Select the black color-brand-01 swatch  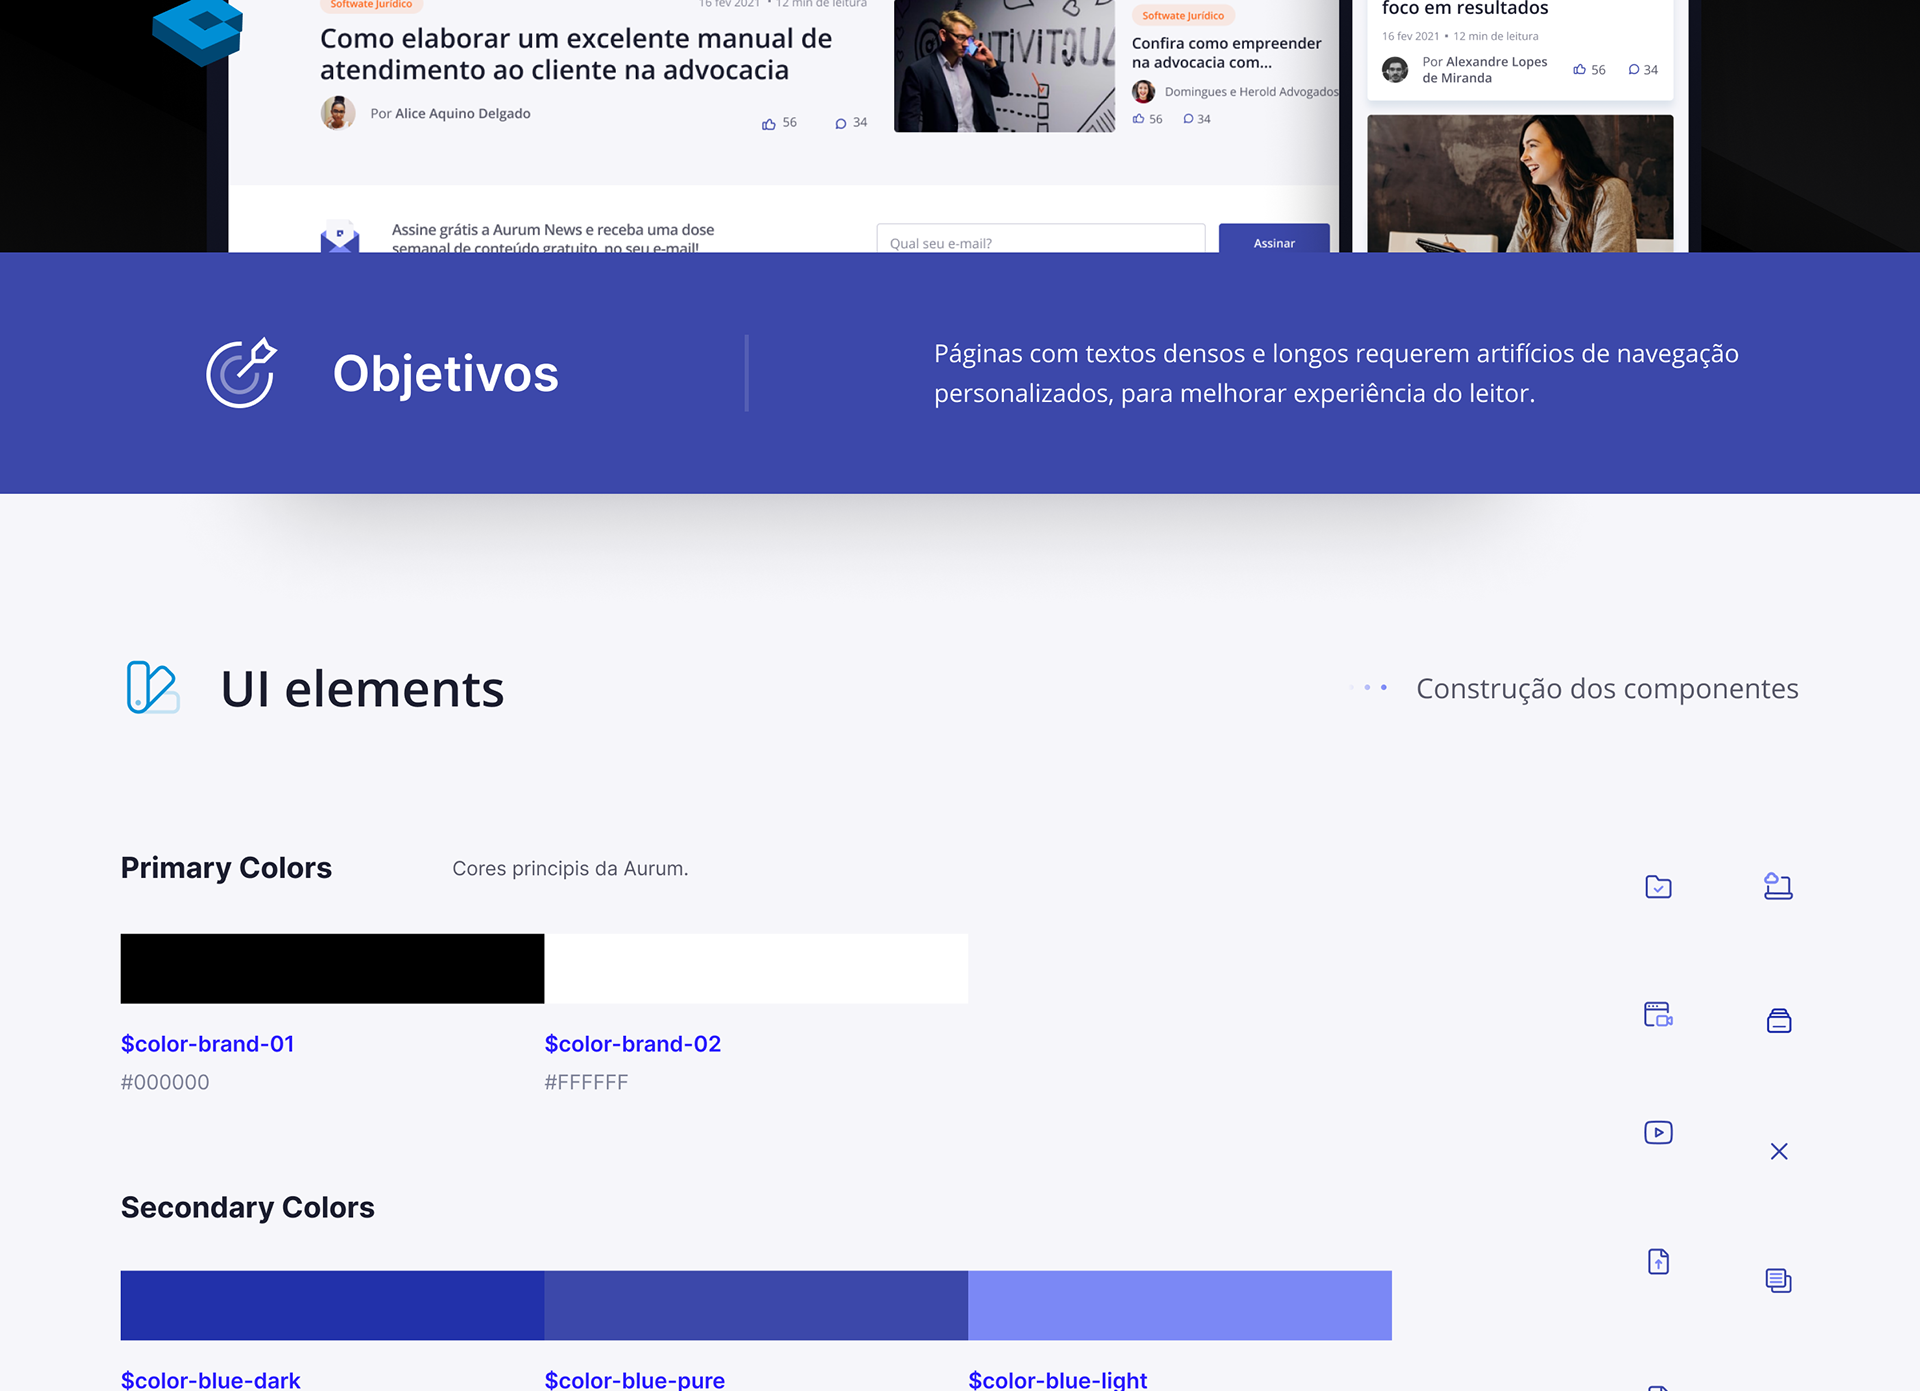pos(332,969)
